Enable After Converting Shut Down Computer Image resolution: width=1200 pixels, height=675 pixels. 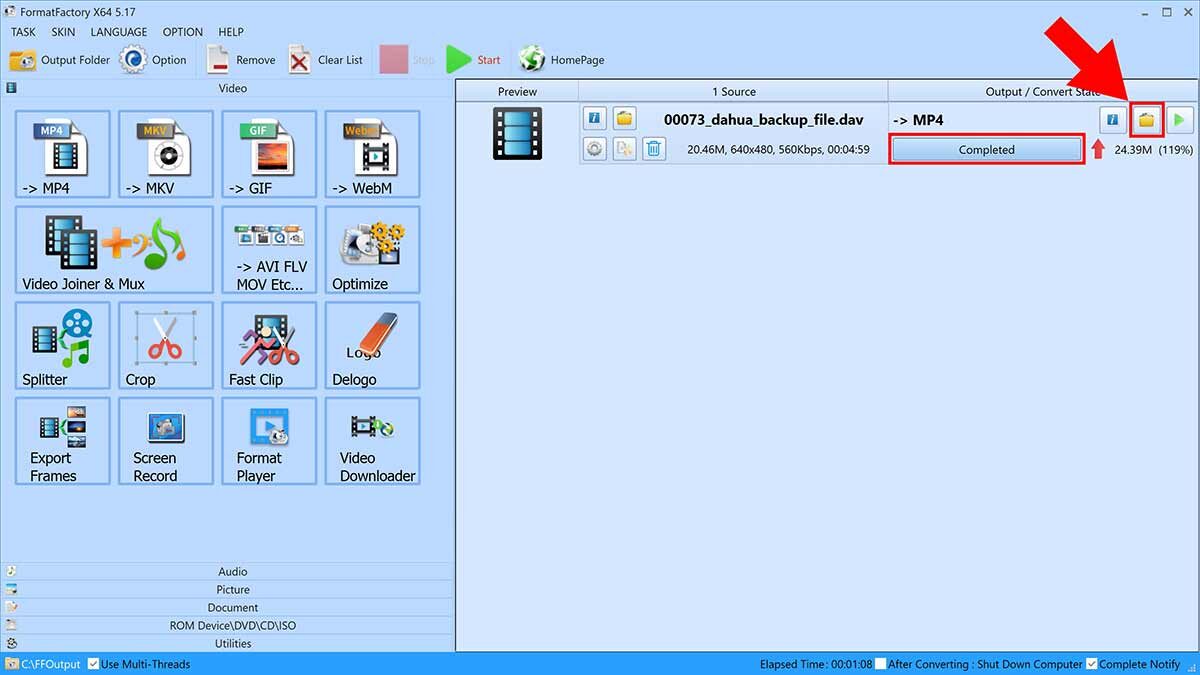[x=880, y=664]
